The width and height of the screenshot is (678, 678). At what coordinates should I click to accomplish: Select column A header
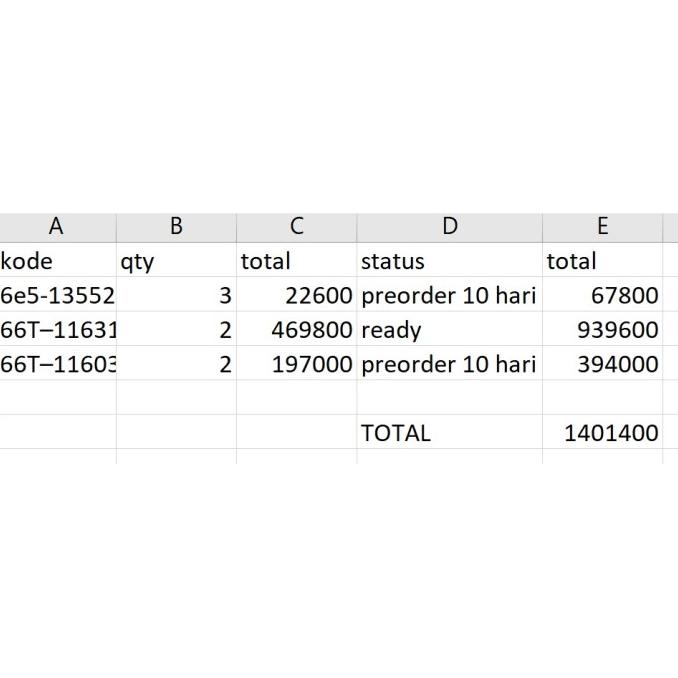[57, 227]
